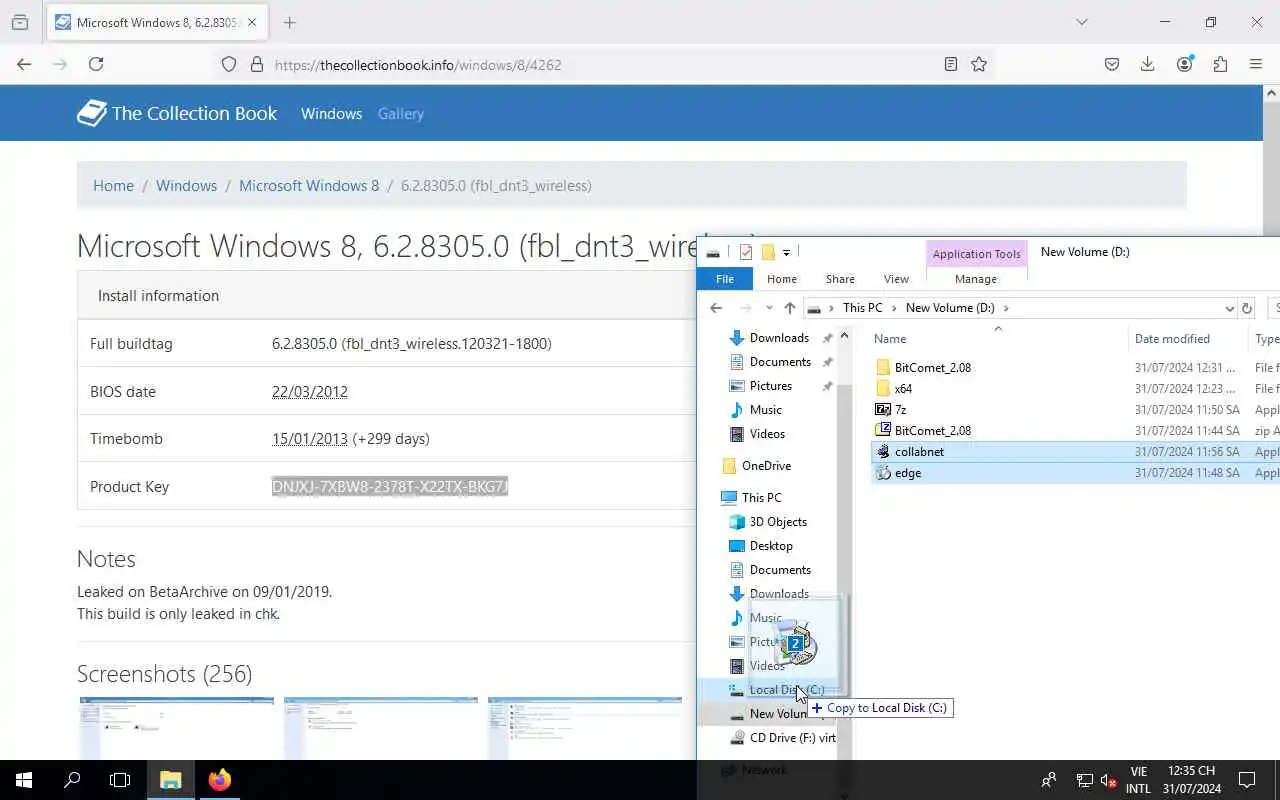Viewport: 1280px width, 800px height.
Task: Click navigation pane scroll up arrow
Action: tap(844, 336)
